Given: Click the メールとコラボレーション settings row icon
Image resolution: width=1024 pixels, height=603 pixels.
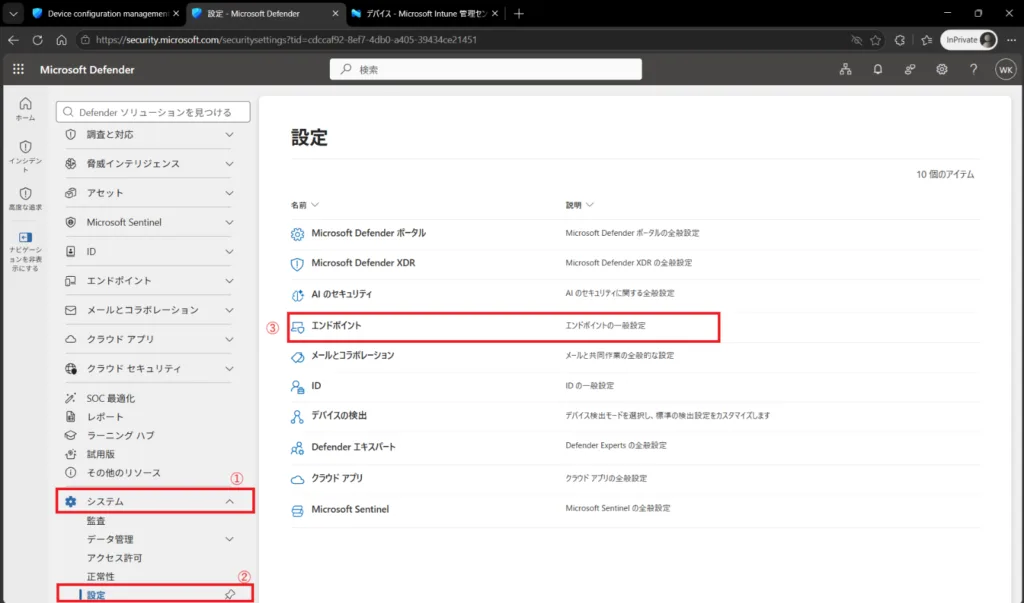Looking at the screenshot, I should (297, 357).
